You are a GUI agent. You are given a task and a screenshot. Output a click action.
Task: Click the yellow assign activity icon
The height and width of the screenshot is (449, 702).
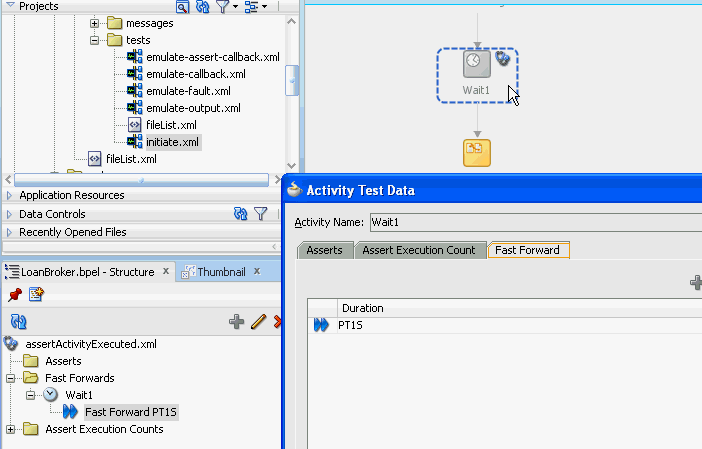(477, 153)
